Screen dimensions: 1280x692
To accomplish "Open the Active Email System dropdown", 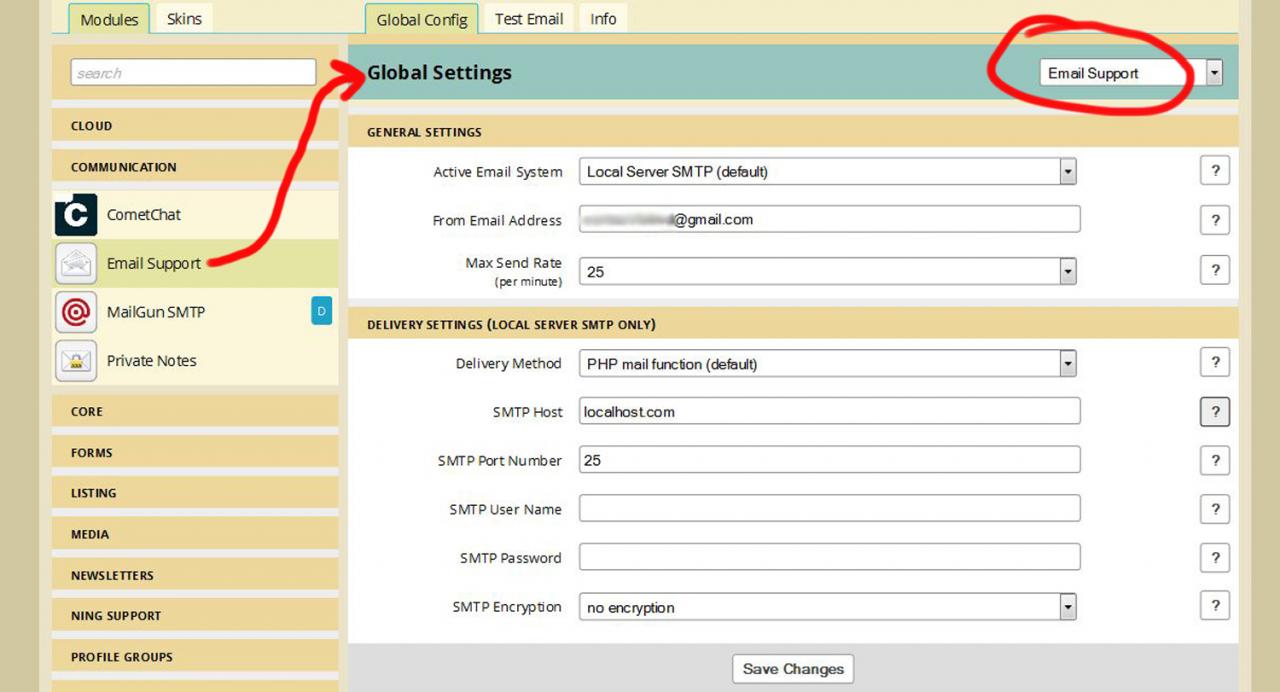I will point(828,172).
